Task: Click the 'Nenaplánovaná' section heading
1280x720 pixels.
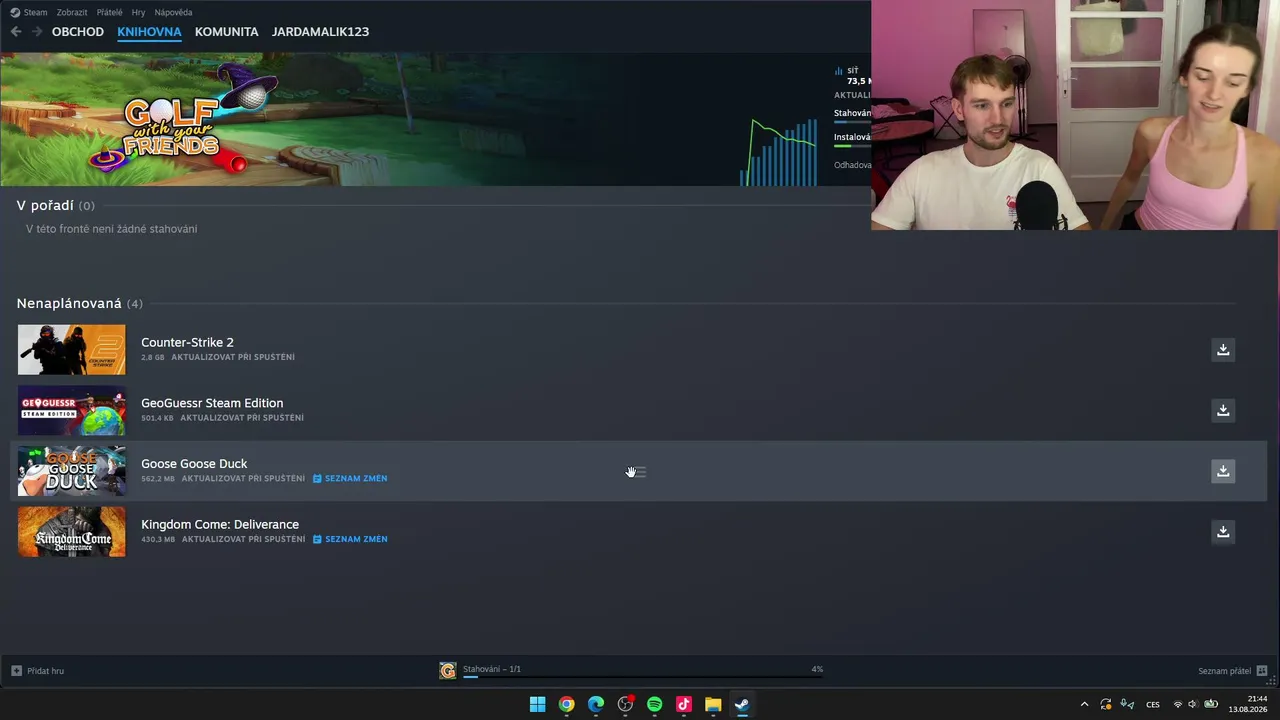Action: [x=69, y=303]
